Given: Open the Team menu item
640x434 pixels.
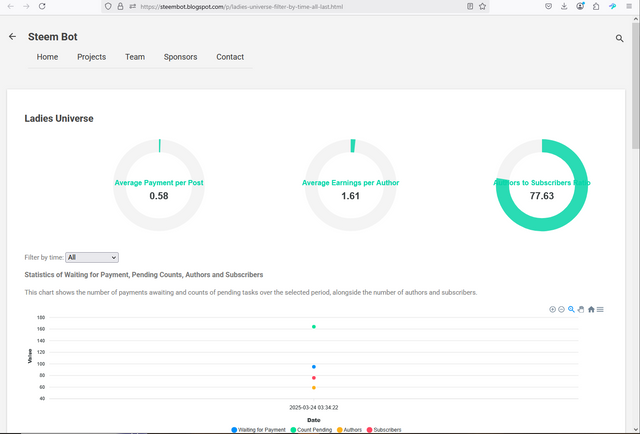Looking at the screenshot, I should coord(135,57).
